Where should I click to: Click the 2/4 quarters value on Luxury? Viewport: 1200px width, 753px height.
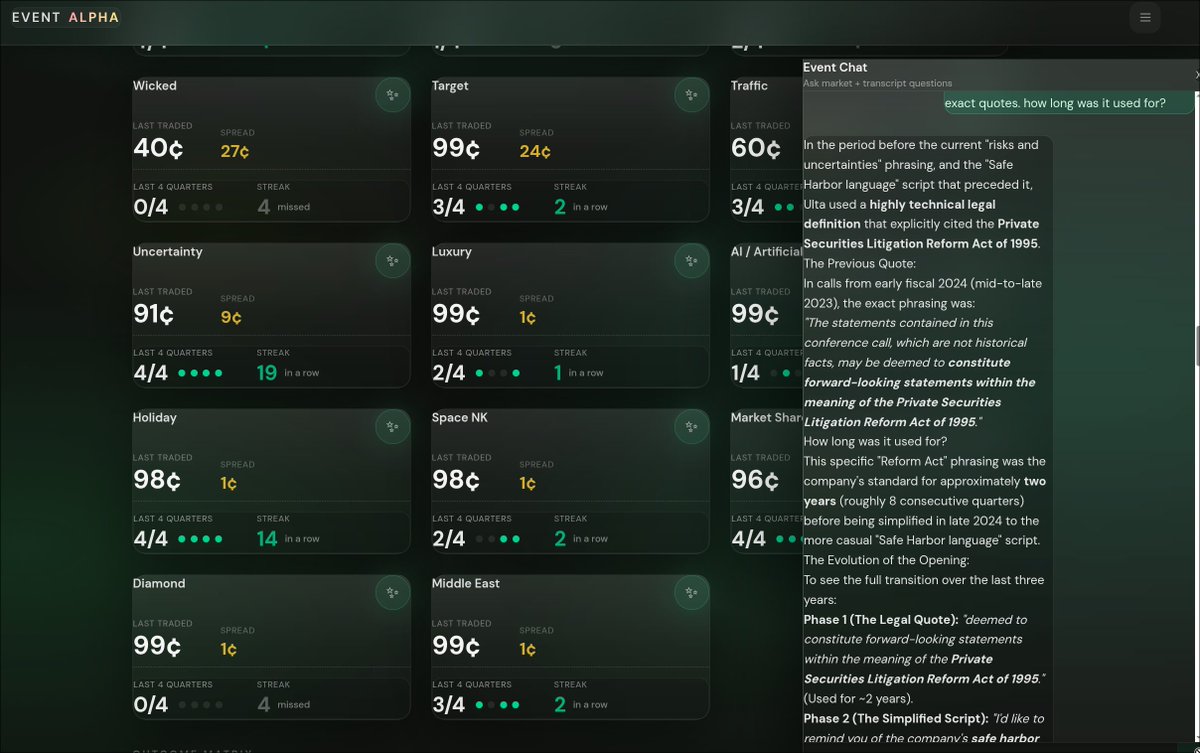pos(449,373)
